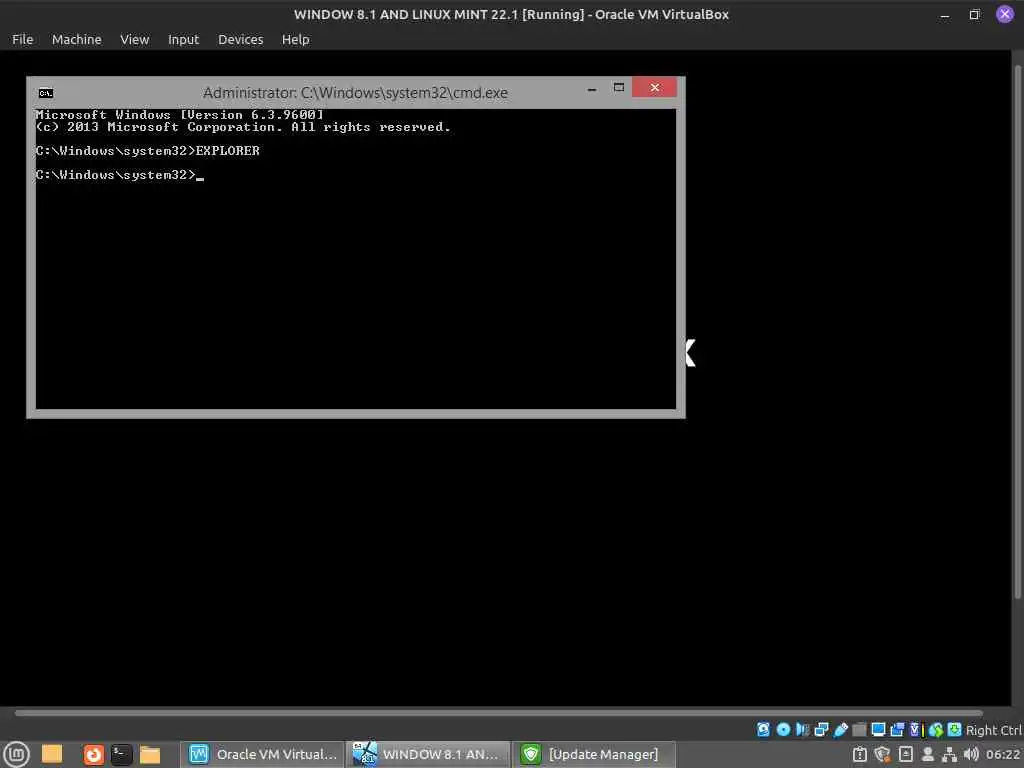This screenshot has width=1024, height=768.
Task: Click the mouse integration indicator icon
Action: click(x=936, y=729)
